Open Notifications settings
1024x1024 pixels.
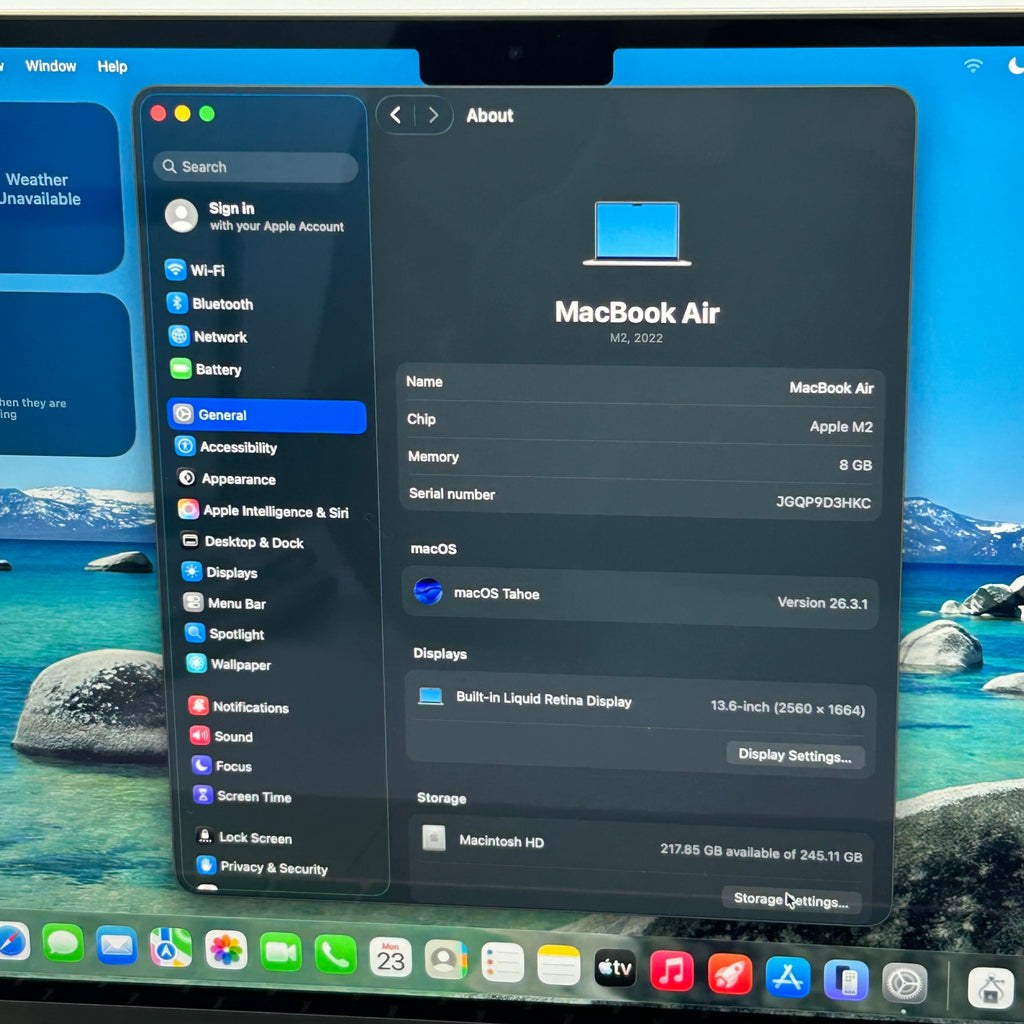[x=239, y=707]
